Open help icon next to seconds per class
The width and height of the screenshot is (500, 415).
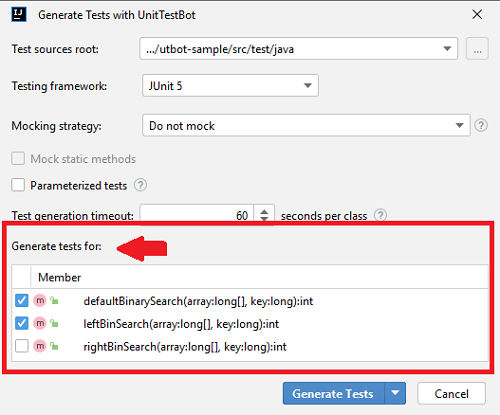(380, 215)
